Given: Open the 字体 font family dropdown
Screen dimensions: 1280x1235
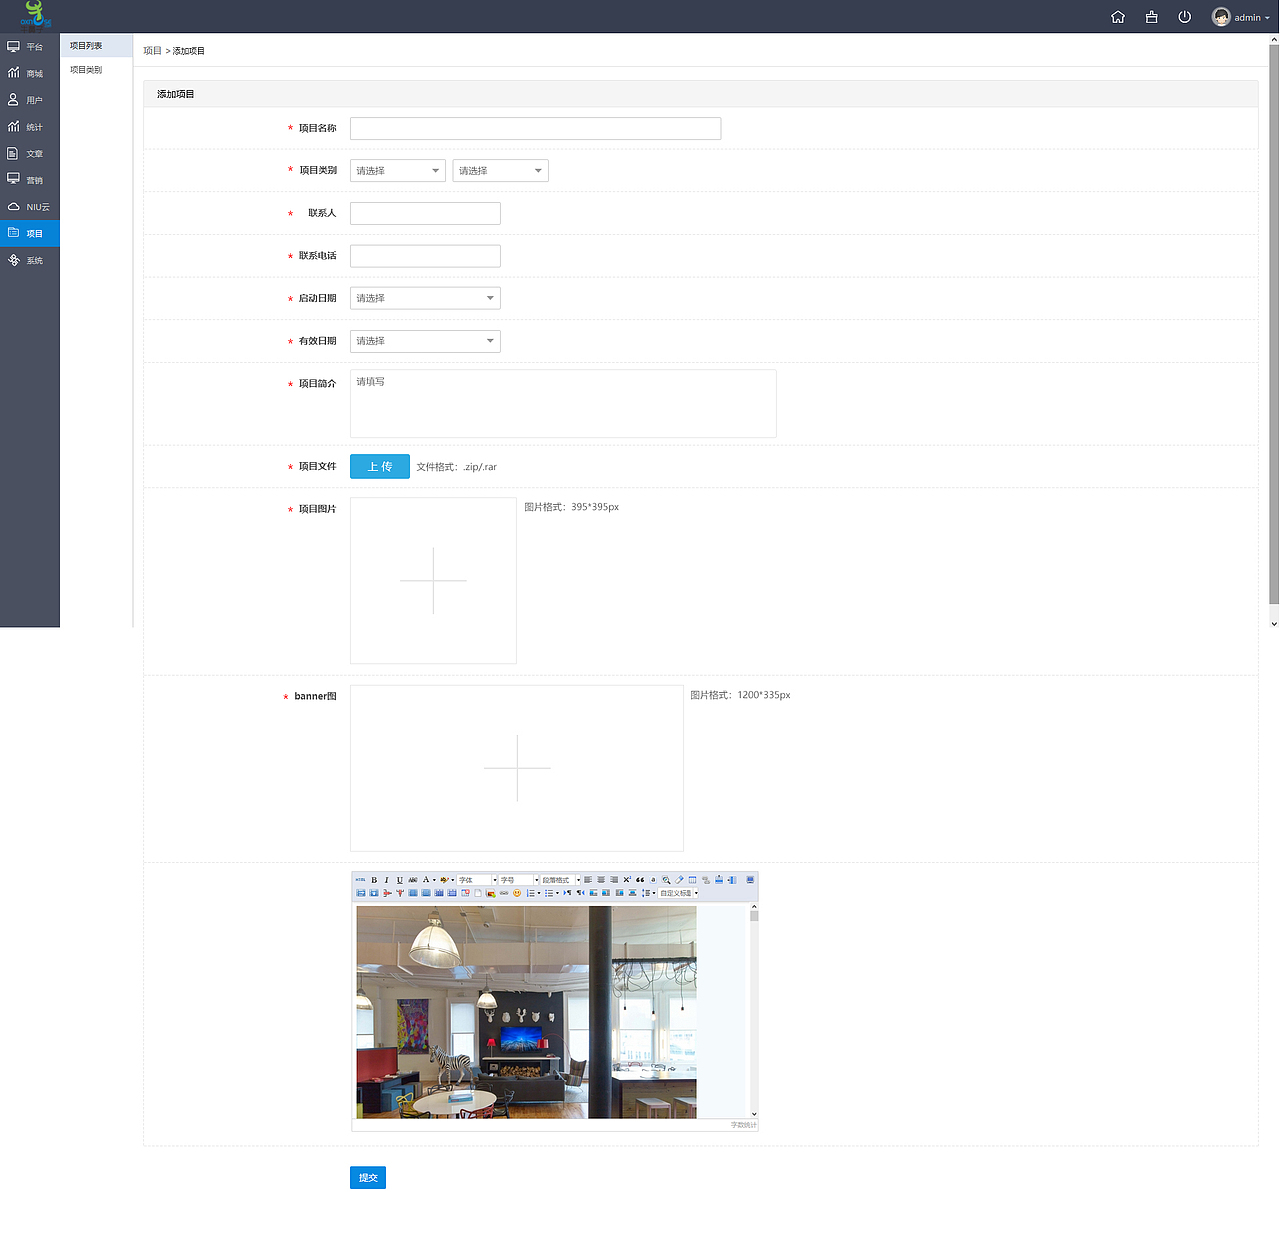Looking at the screenshot, I should (477, 880).
